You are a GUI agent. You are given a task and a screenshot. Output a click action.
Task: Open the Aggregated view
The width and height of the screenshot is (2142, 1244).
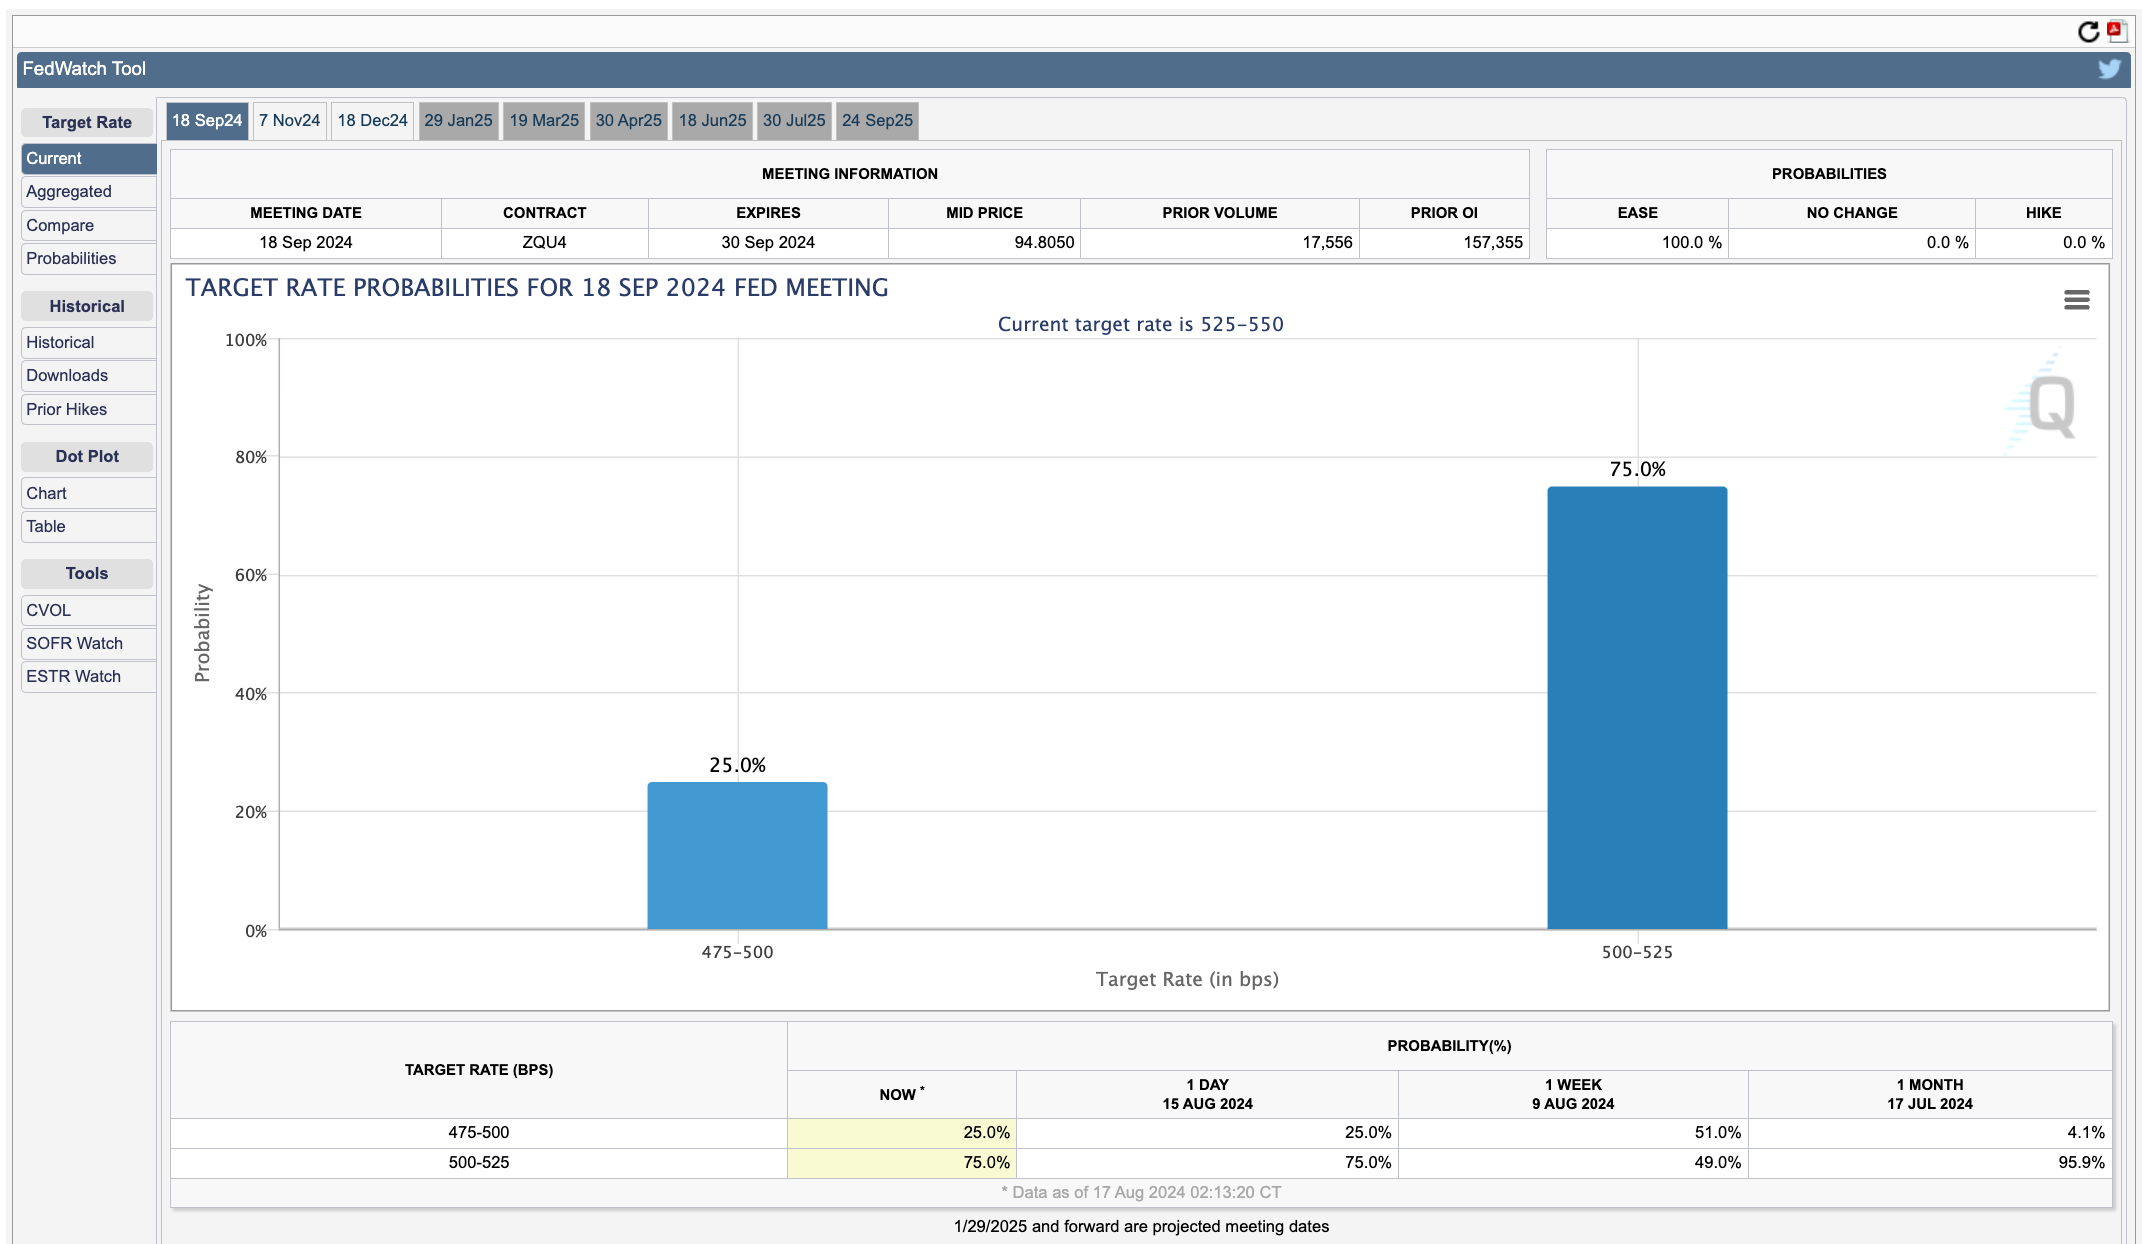[x=88, y=191]
